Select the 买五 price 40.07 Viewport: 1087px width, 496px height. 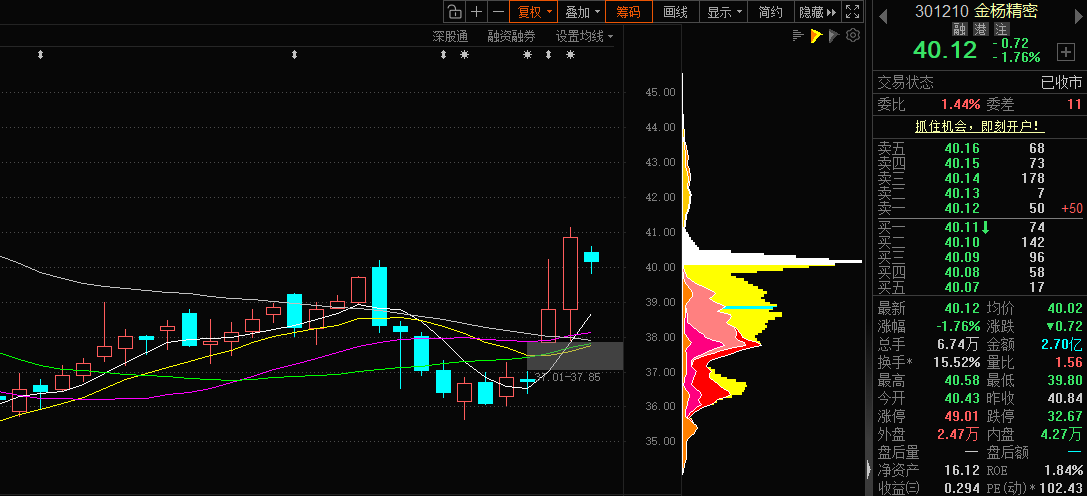click(962, 287)
